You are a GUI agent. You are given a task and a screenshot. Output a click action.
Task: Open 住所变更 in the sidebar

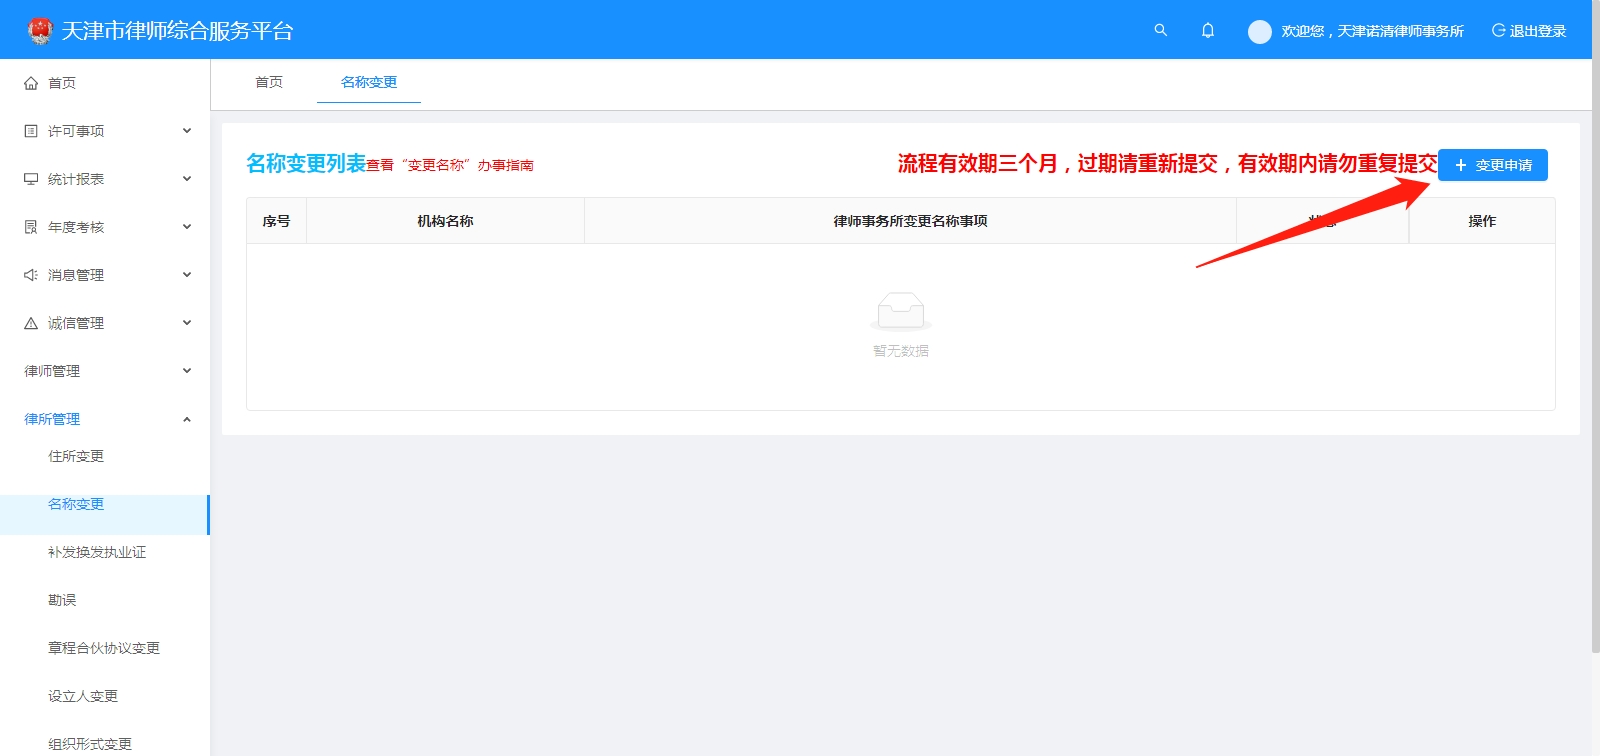pyautogui.click(x=76, y=456)
